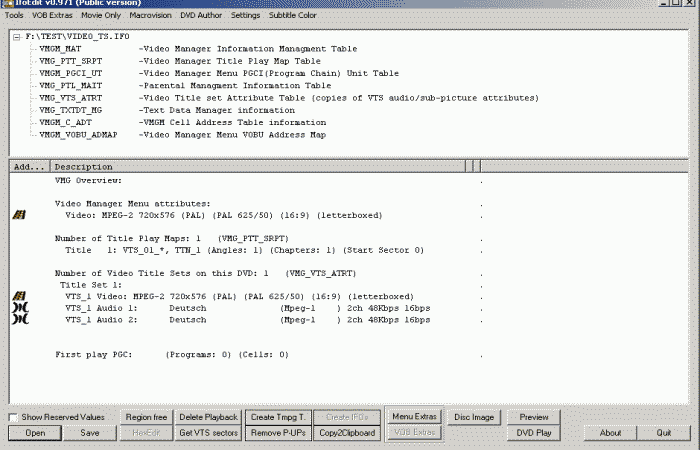The image size is (700, 450).
Task: Collapse the F:\TEST\VIDEO_TS.IFO tree root
Action: (18, 37)
